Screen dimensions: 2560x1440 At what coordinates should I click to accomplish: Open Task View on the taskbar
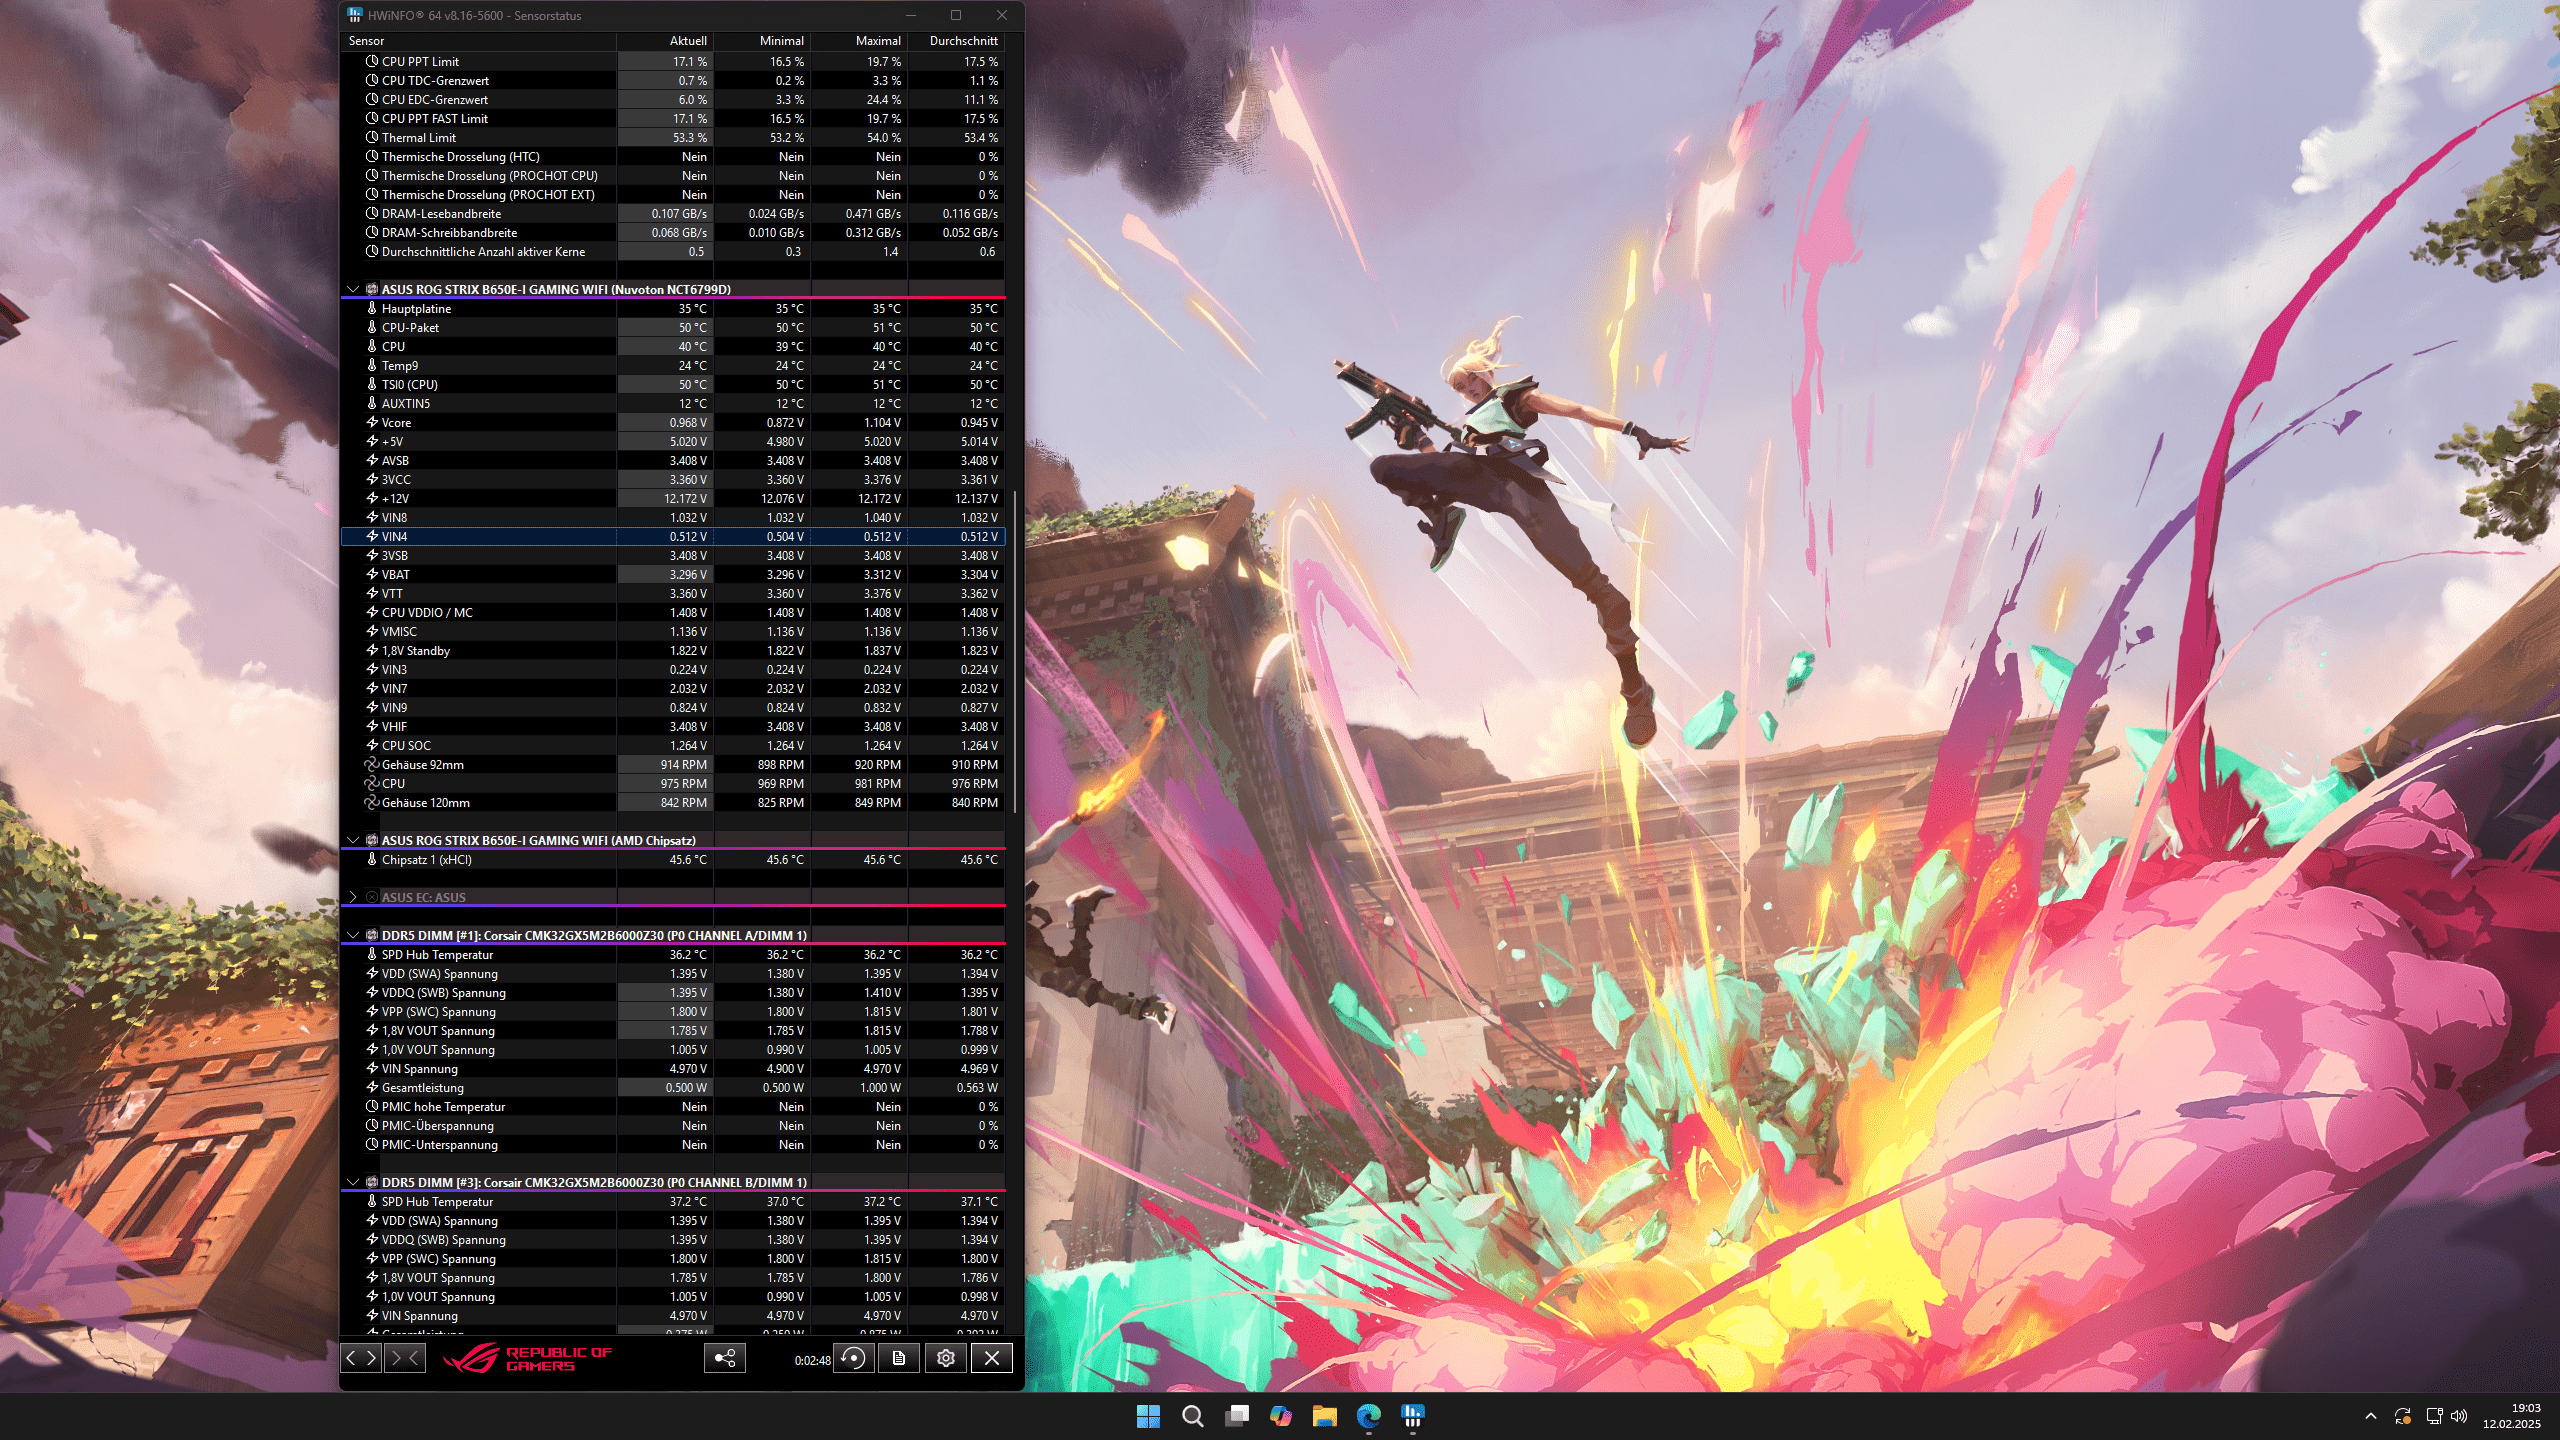(1237, 1416)
